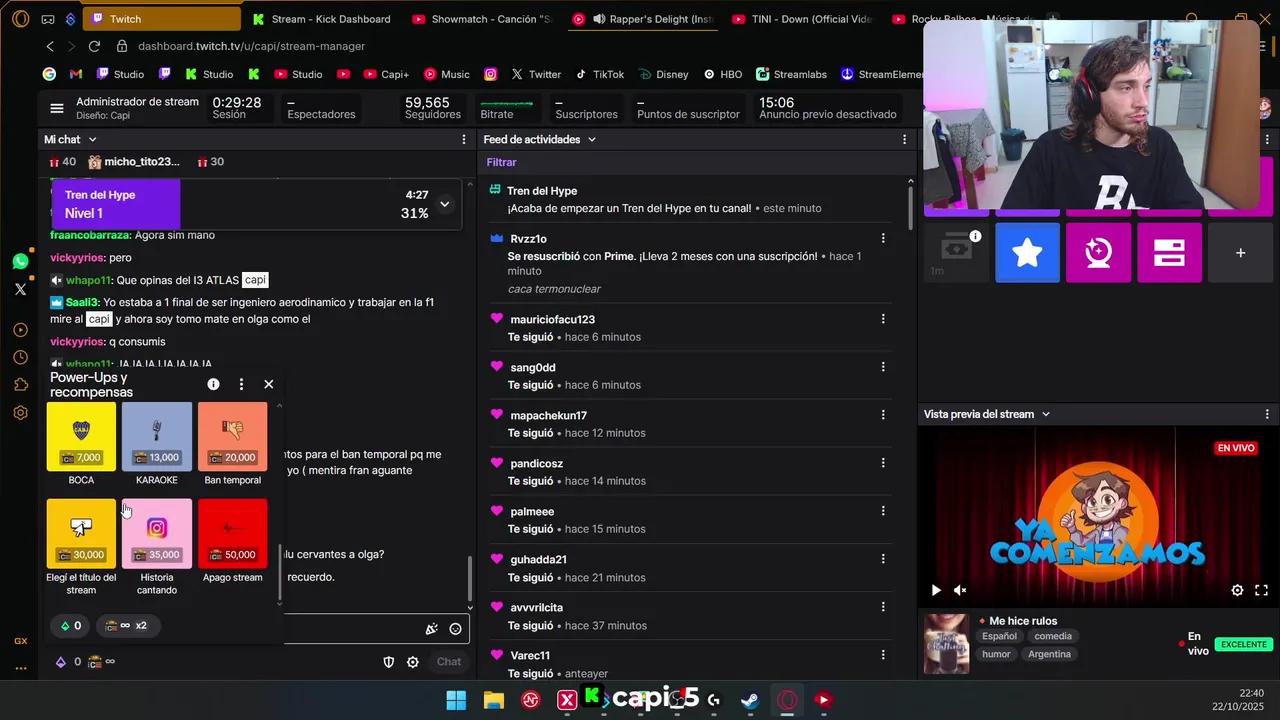Click the chat messages scrollbar
The width and height of the screenshot is (1280, 720).
(x=470, y=578)
